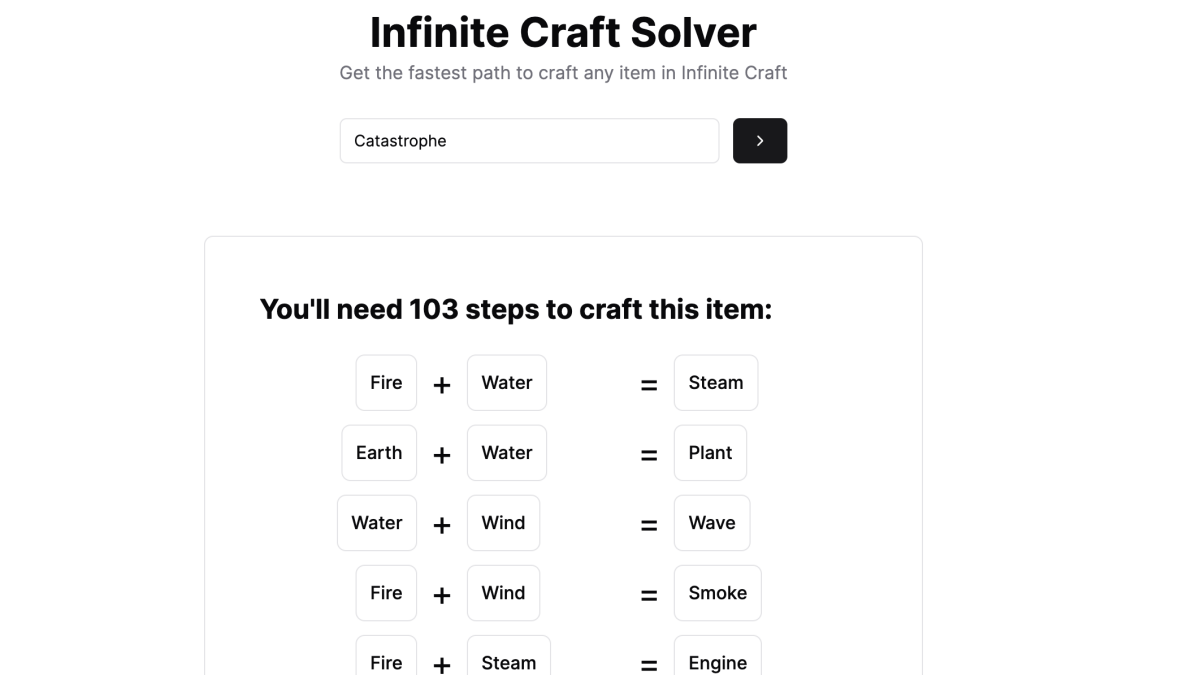The image size is (1200, 675).
Task: Click the Earth ingredient chip
Action: (x=379, y=453)
